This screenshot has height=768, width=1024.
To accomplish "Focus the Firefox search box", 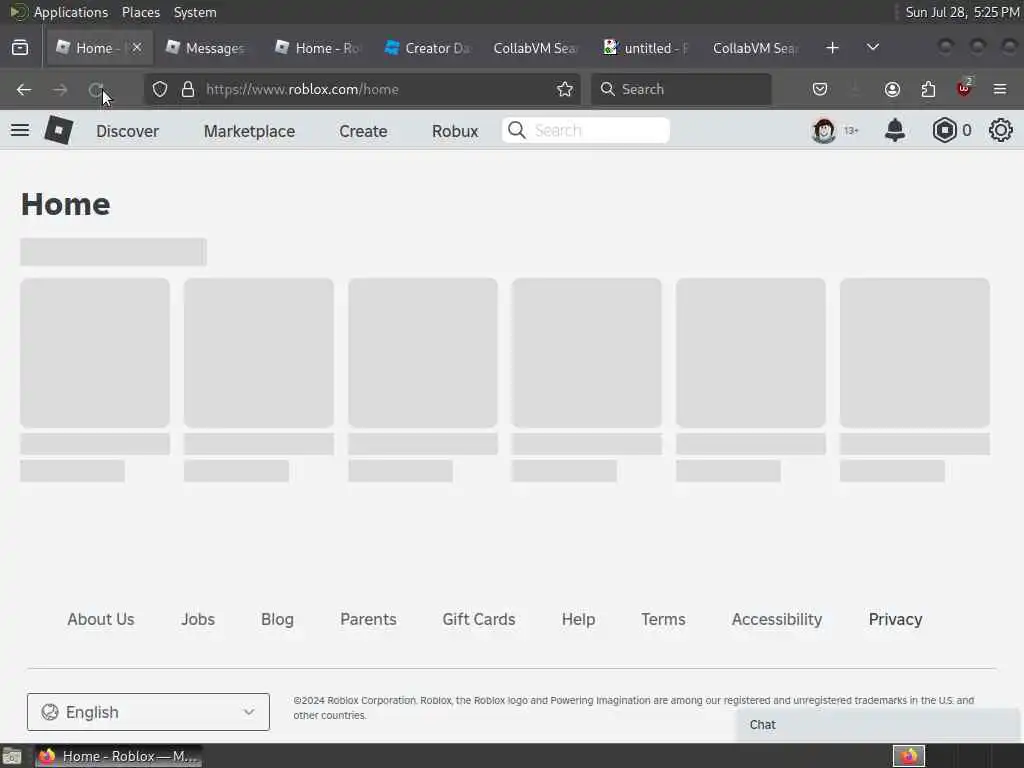I will point(681,89).
